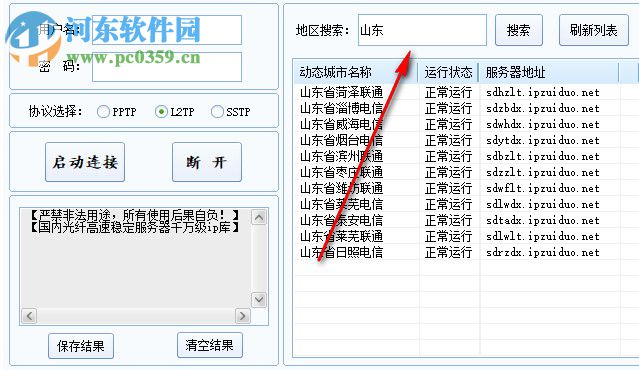Click server address sdwhdx.ipzuiduo.net
The height and width of the screenshot is (370, 639).
pyautogui.click(x=543, y=124)
